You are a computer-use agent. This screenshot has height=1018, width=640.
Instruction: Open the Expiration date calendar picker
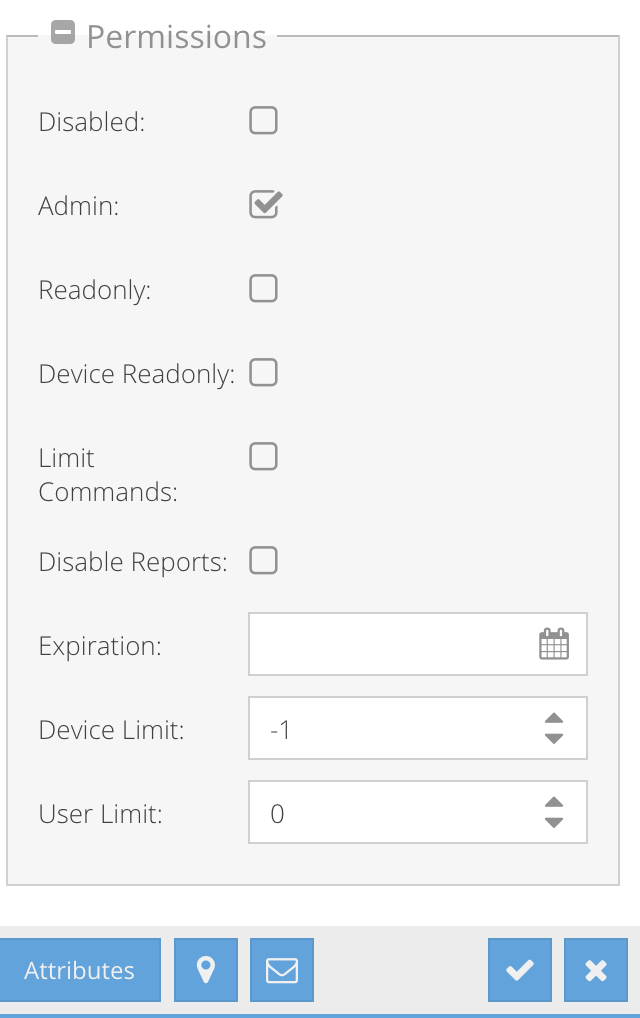(x=554, y=643)
